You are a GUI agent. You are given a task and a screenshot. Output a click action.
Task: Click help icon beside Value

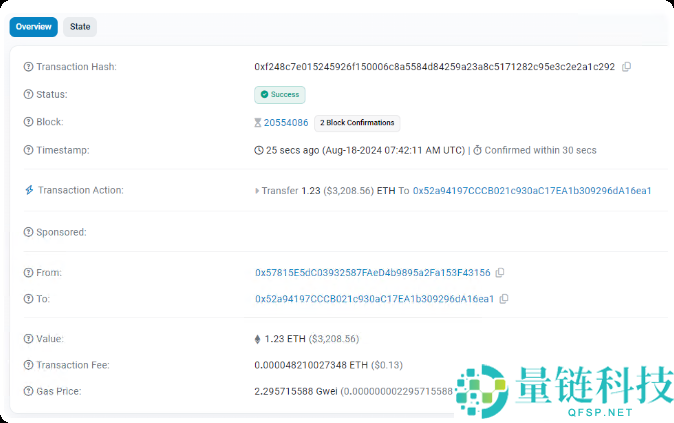click(x=28, y=339)
